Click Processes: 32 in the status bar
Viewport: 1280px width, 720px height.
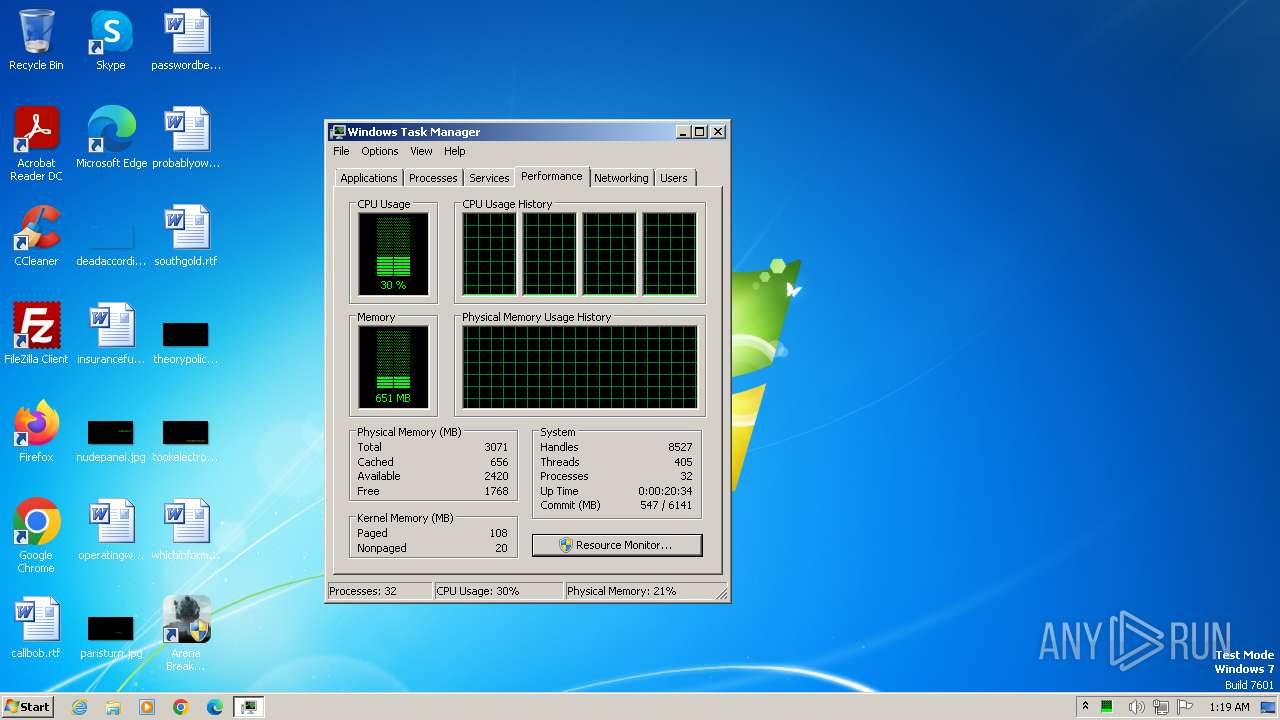pos(380,591)
